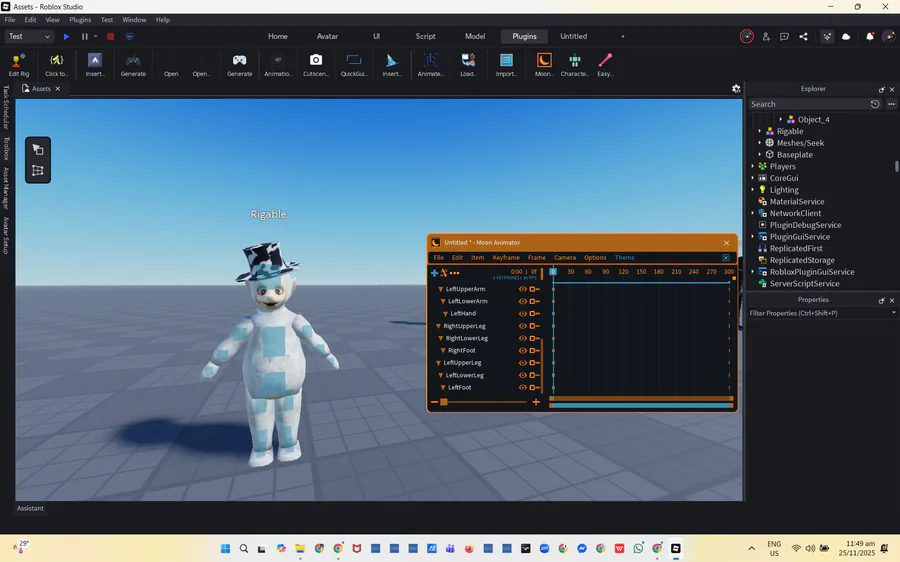This screenshot has width=900, height=562.
Task: Stop the test with red square
Action: (111, 36)
